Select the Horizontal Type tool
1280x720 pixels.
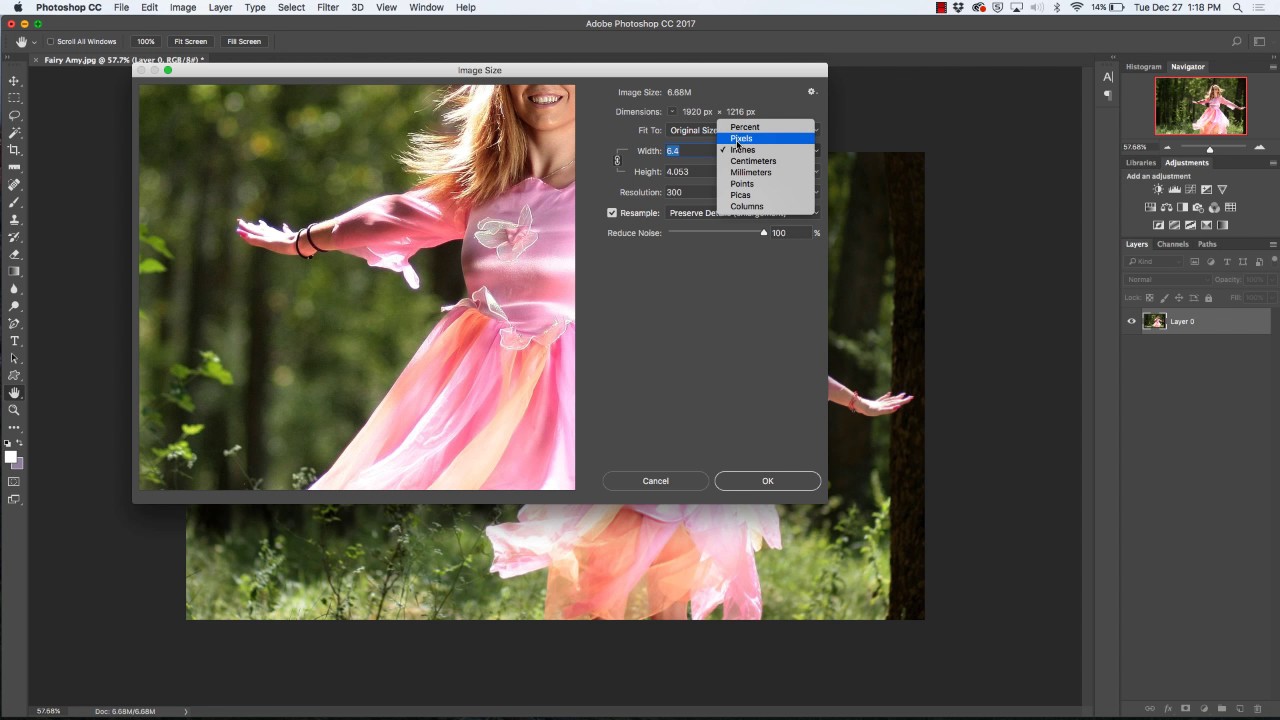point(14,341)
